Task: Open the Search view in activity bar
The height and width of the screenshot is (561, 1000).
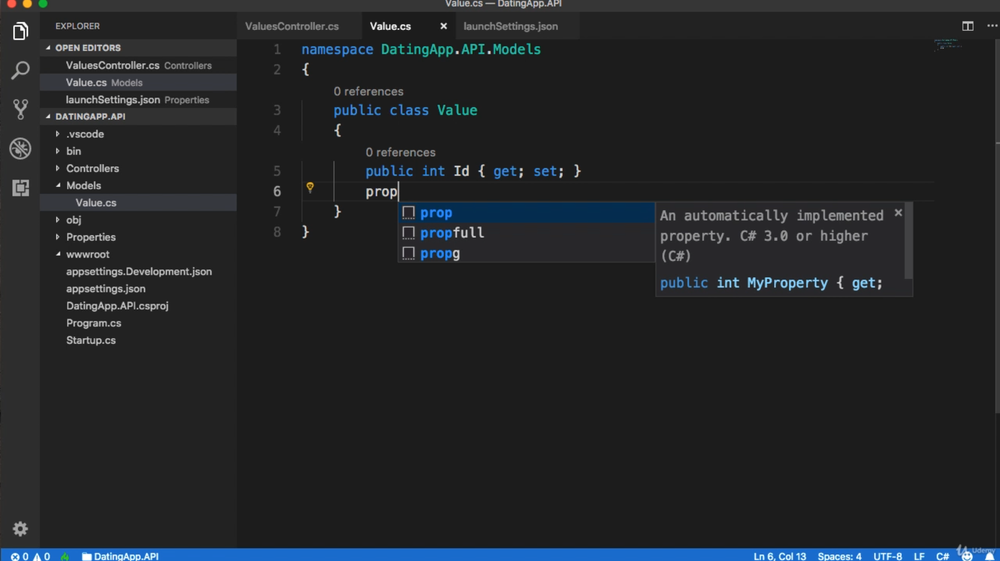Action: pos(20,70)
